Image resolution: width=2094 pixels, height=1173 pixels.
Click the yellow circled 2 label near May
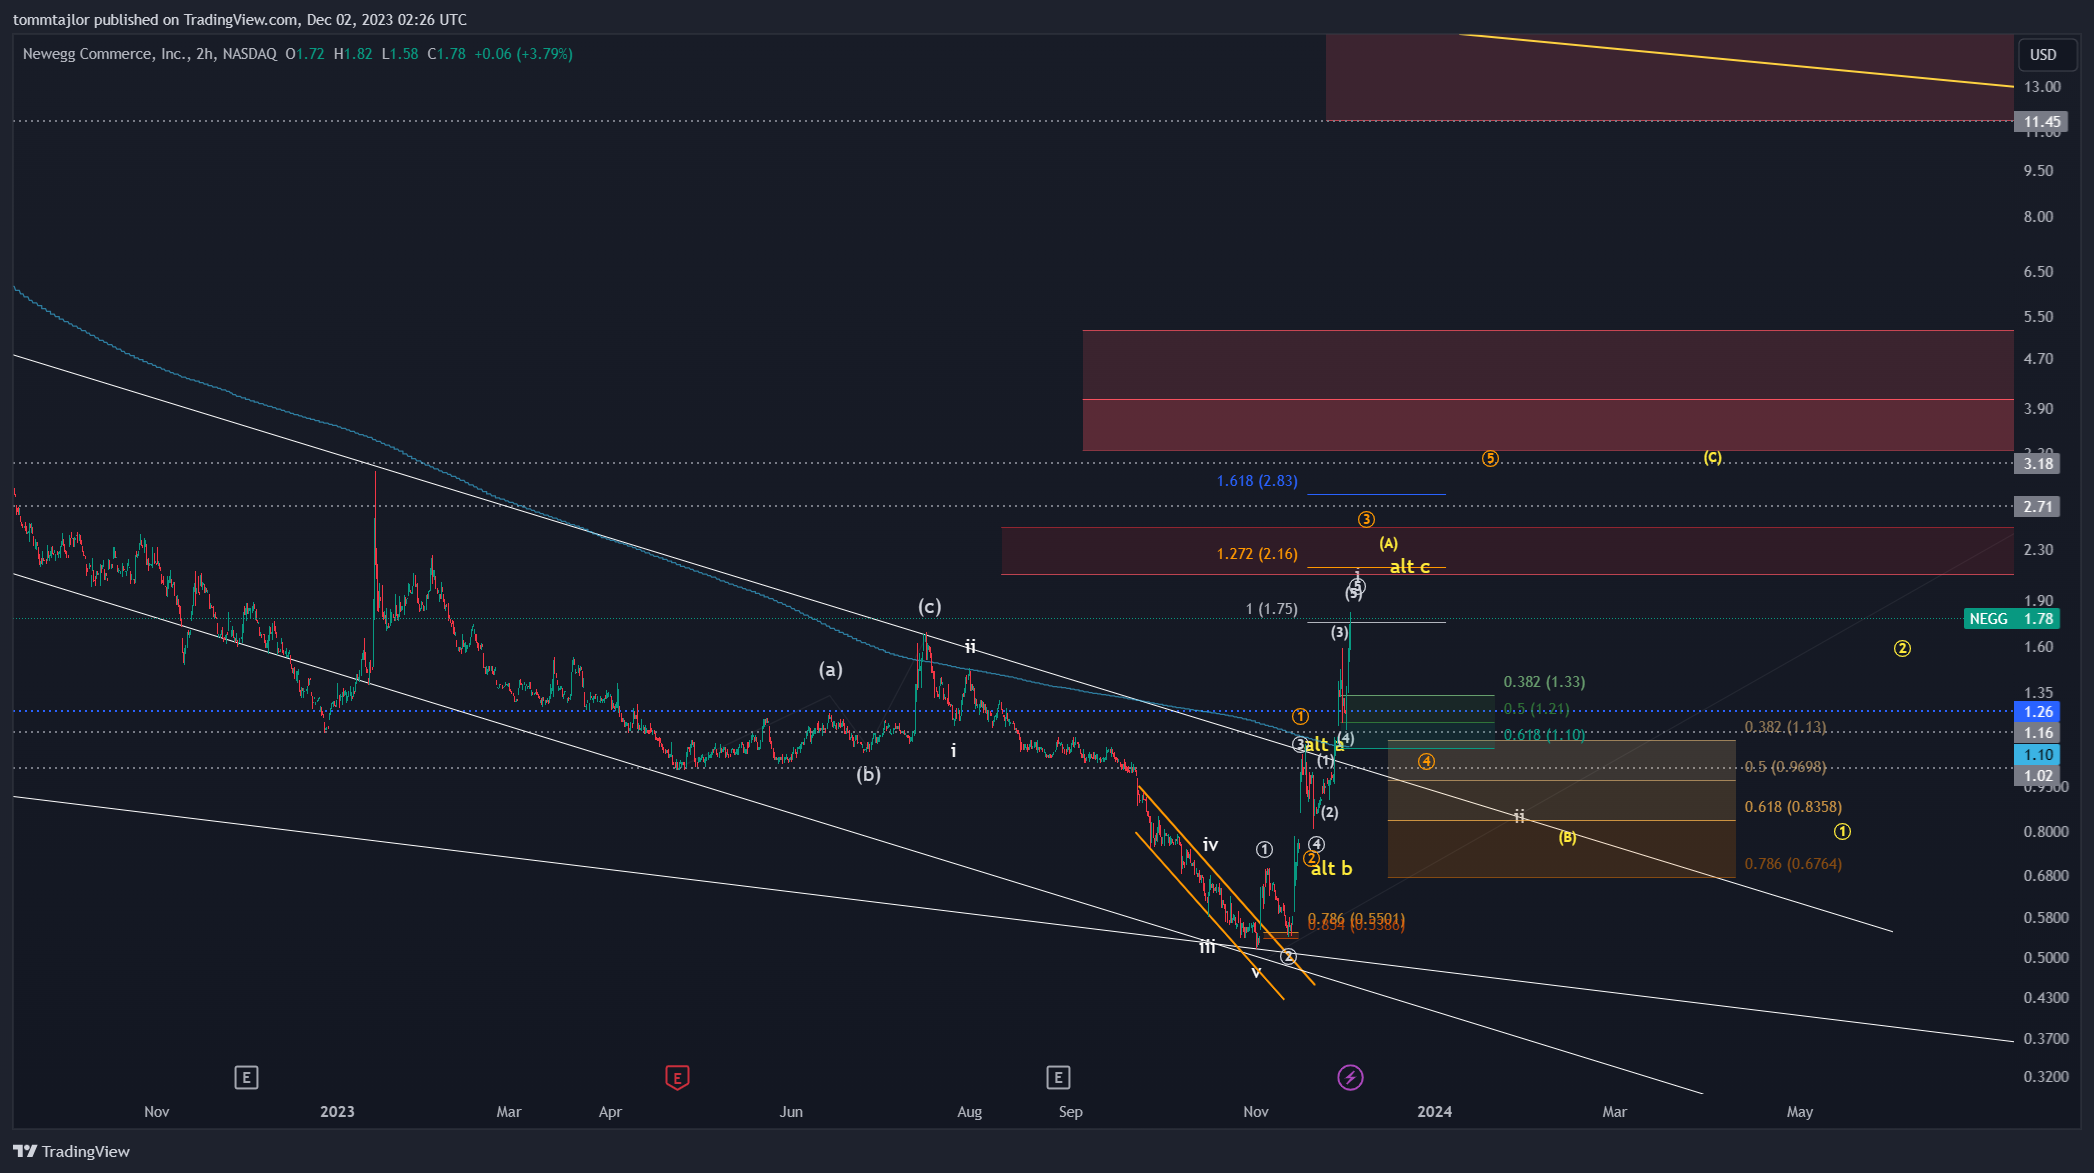[1902, 649]
